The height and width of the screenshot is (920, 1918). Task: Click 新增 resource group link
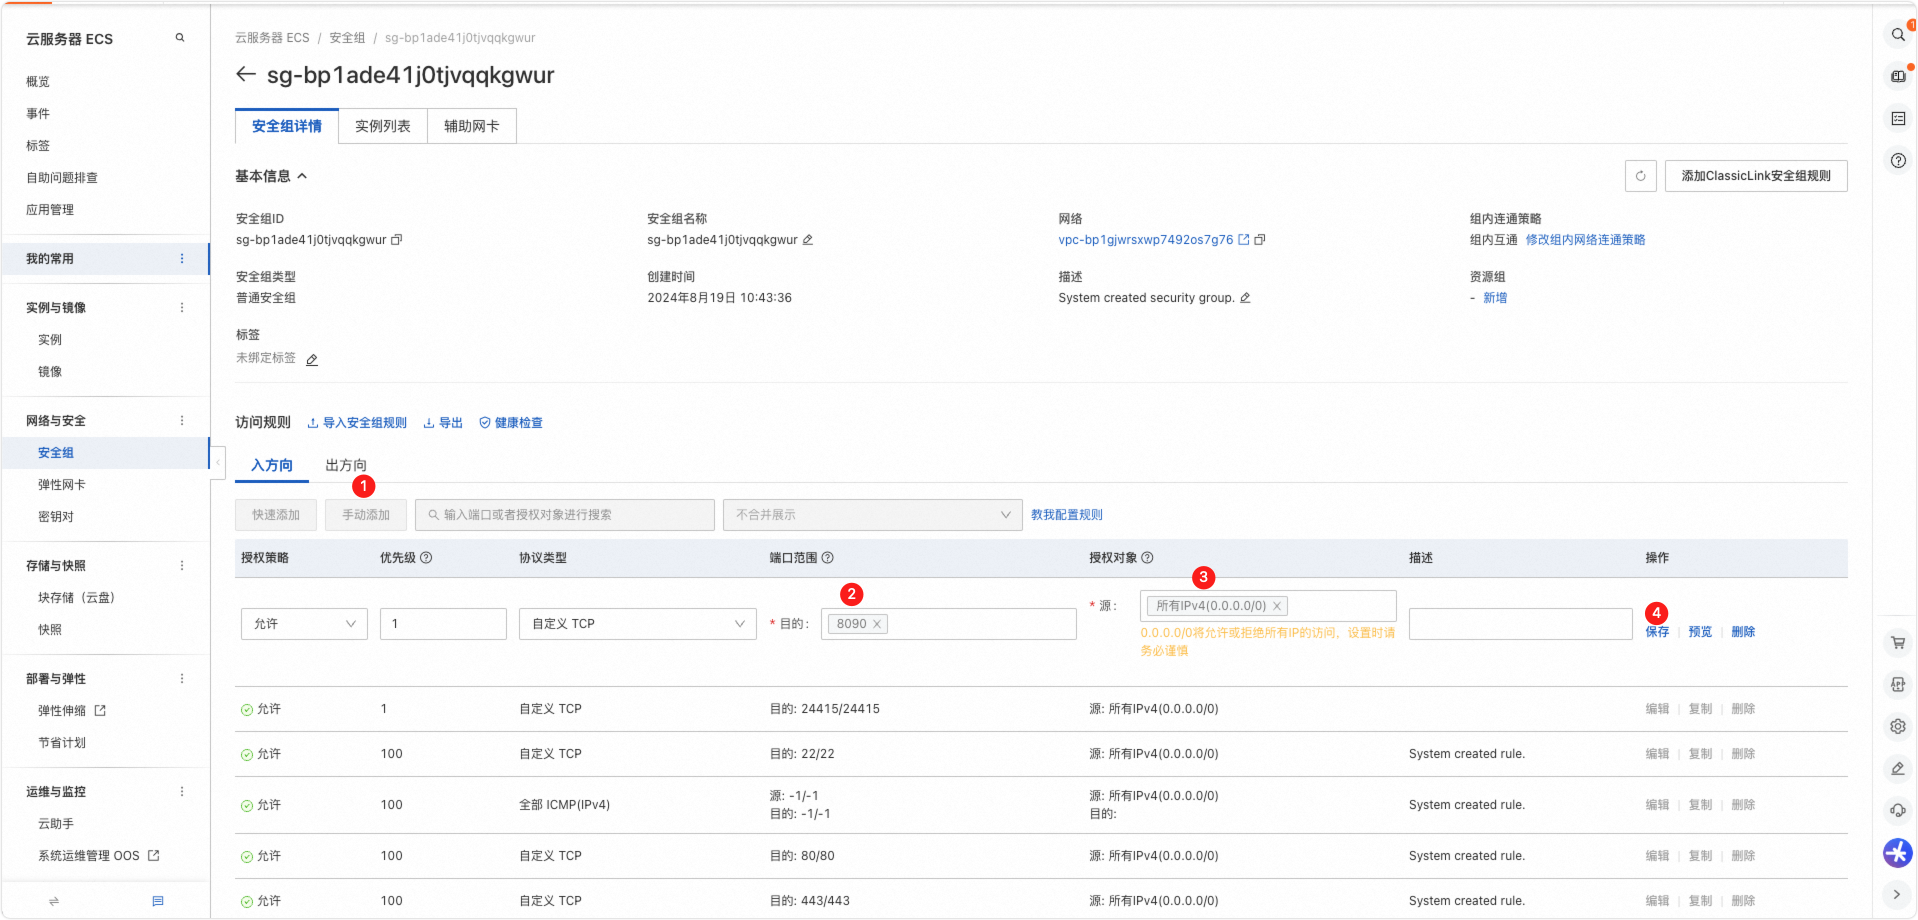coord(1495,298)
